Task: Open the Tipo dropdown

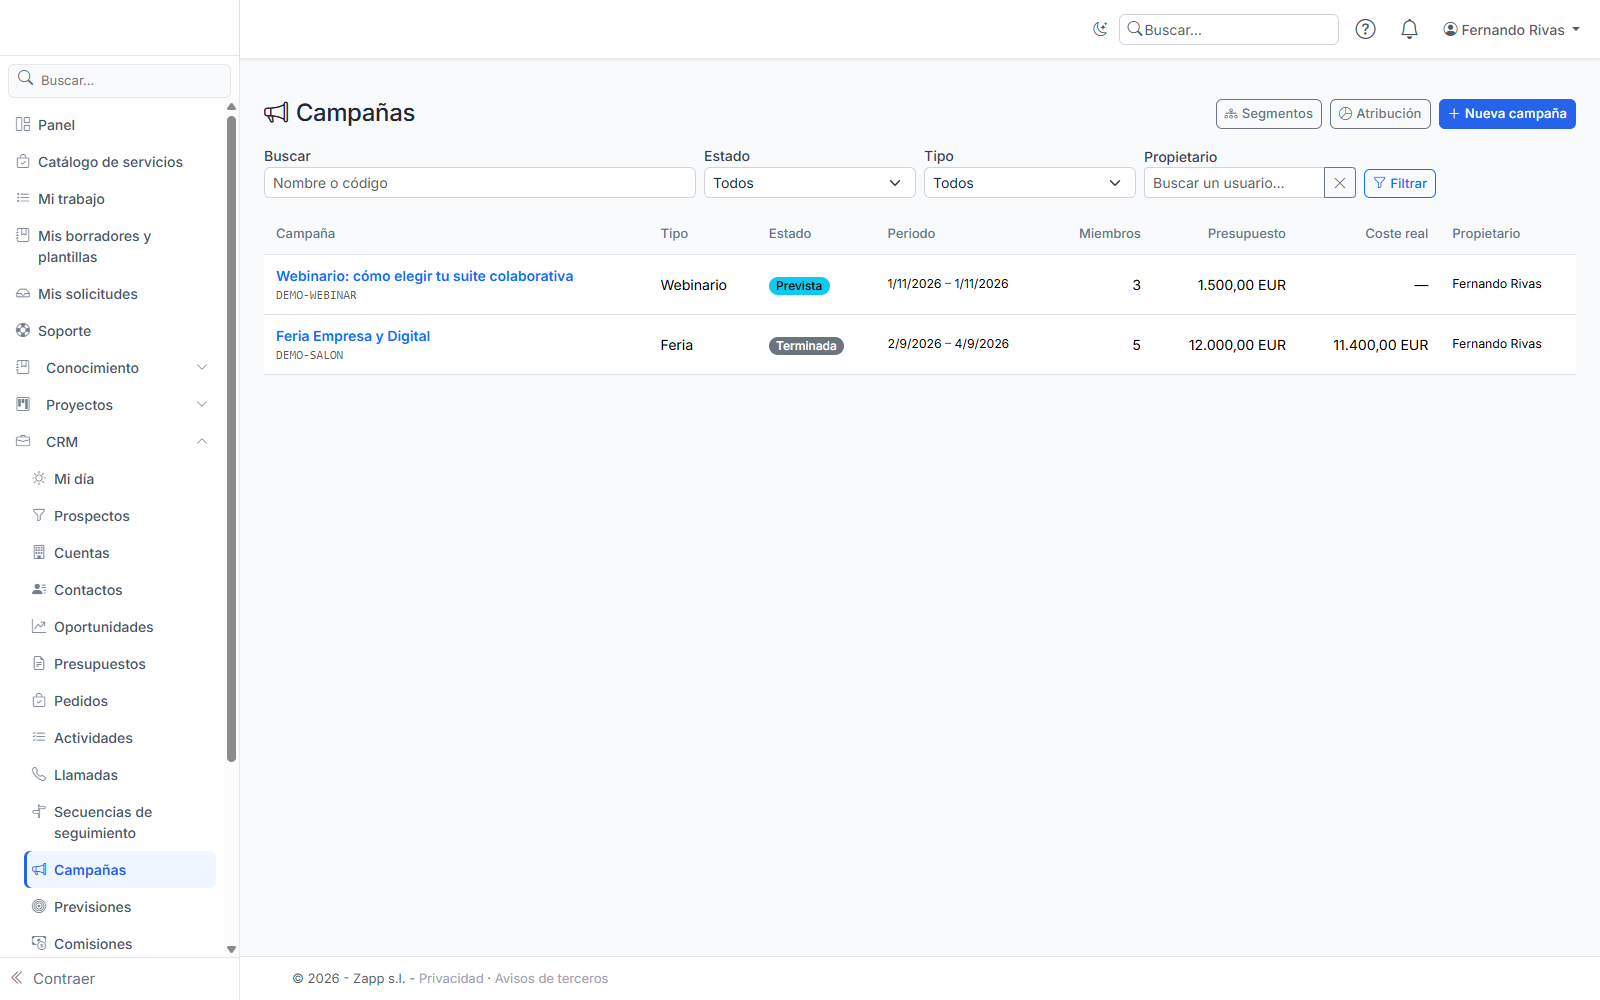Action: (x=1030, y=183)
